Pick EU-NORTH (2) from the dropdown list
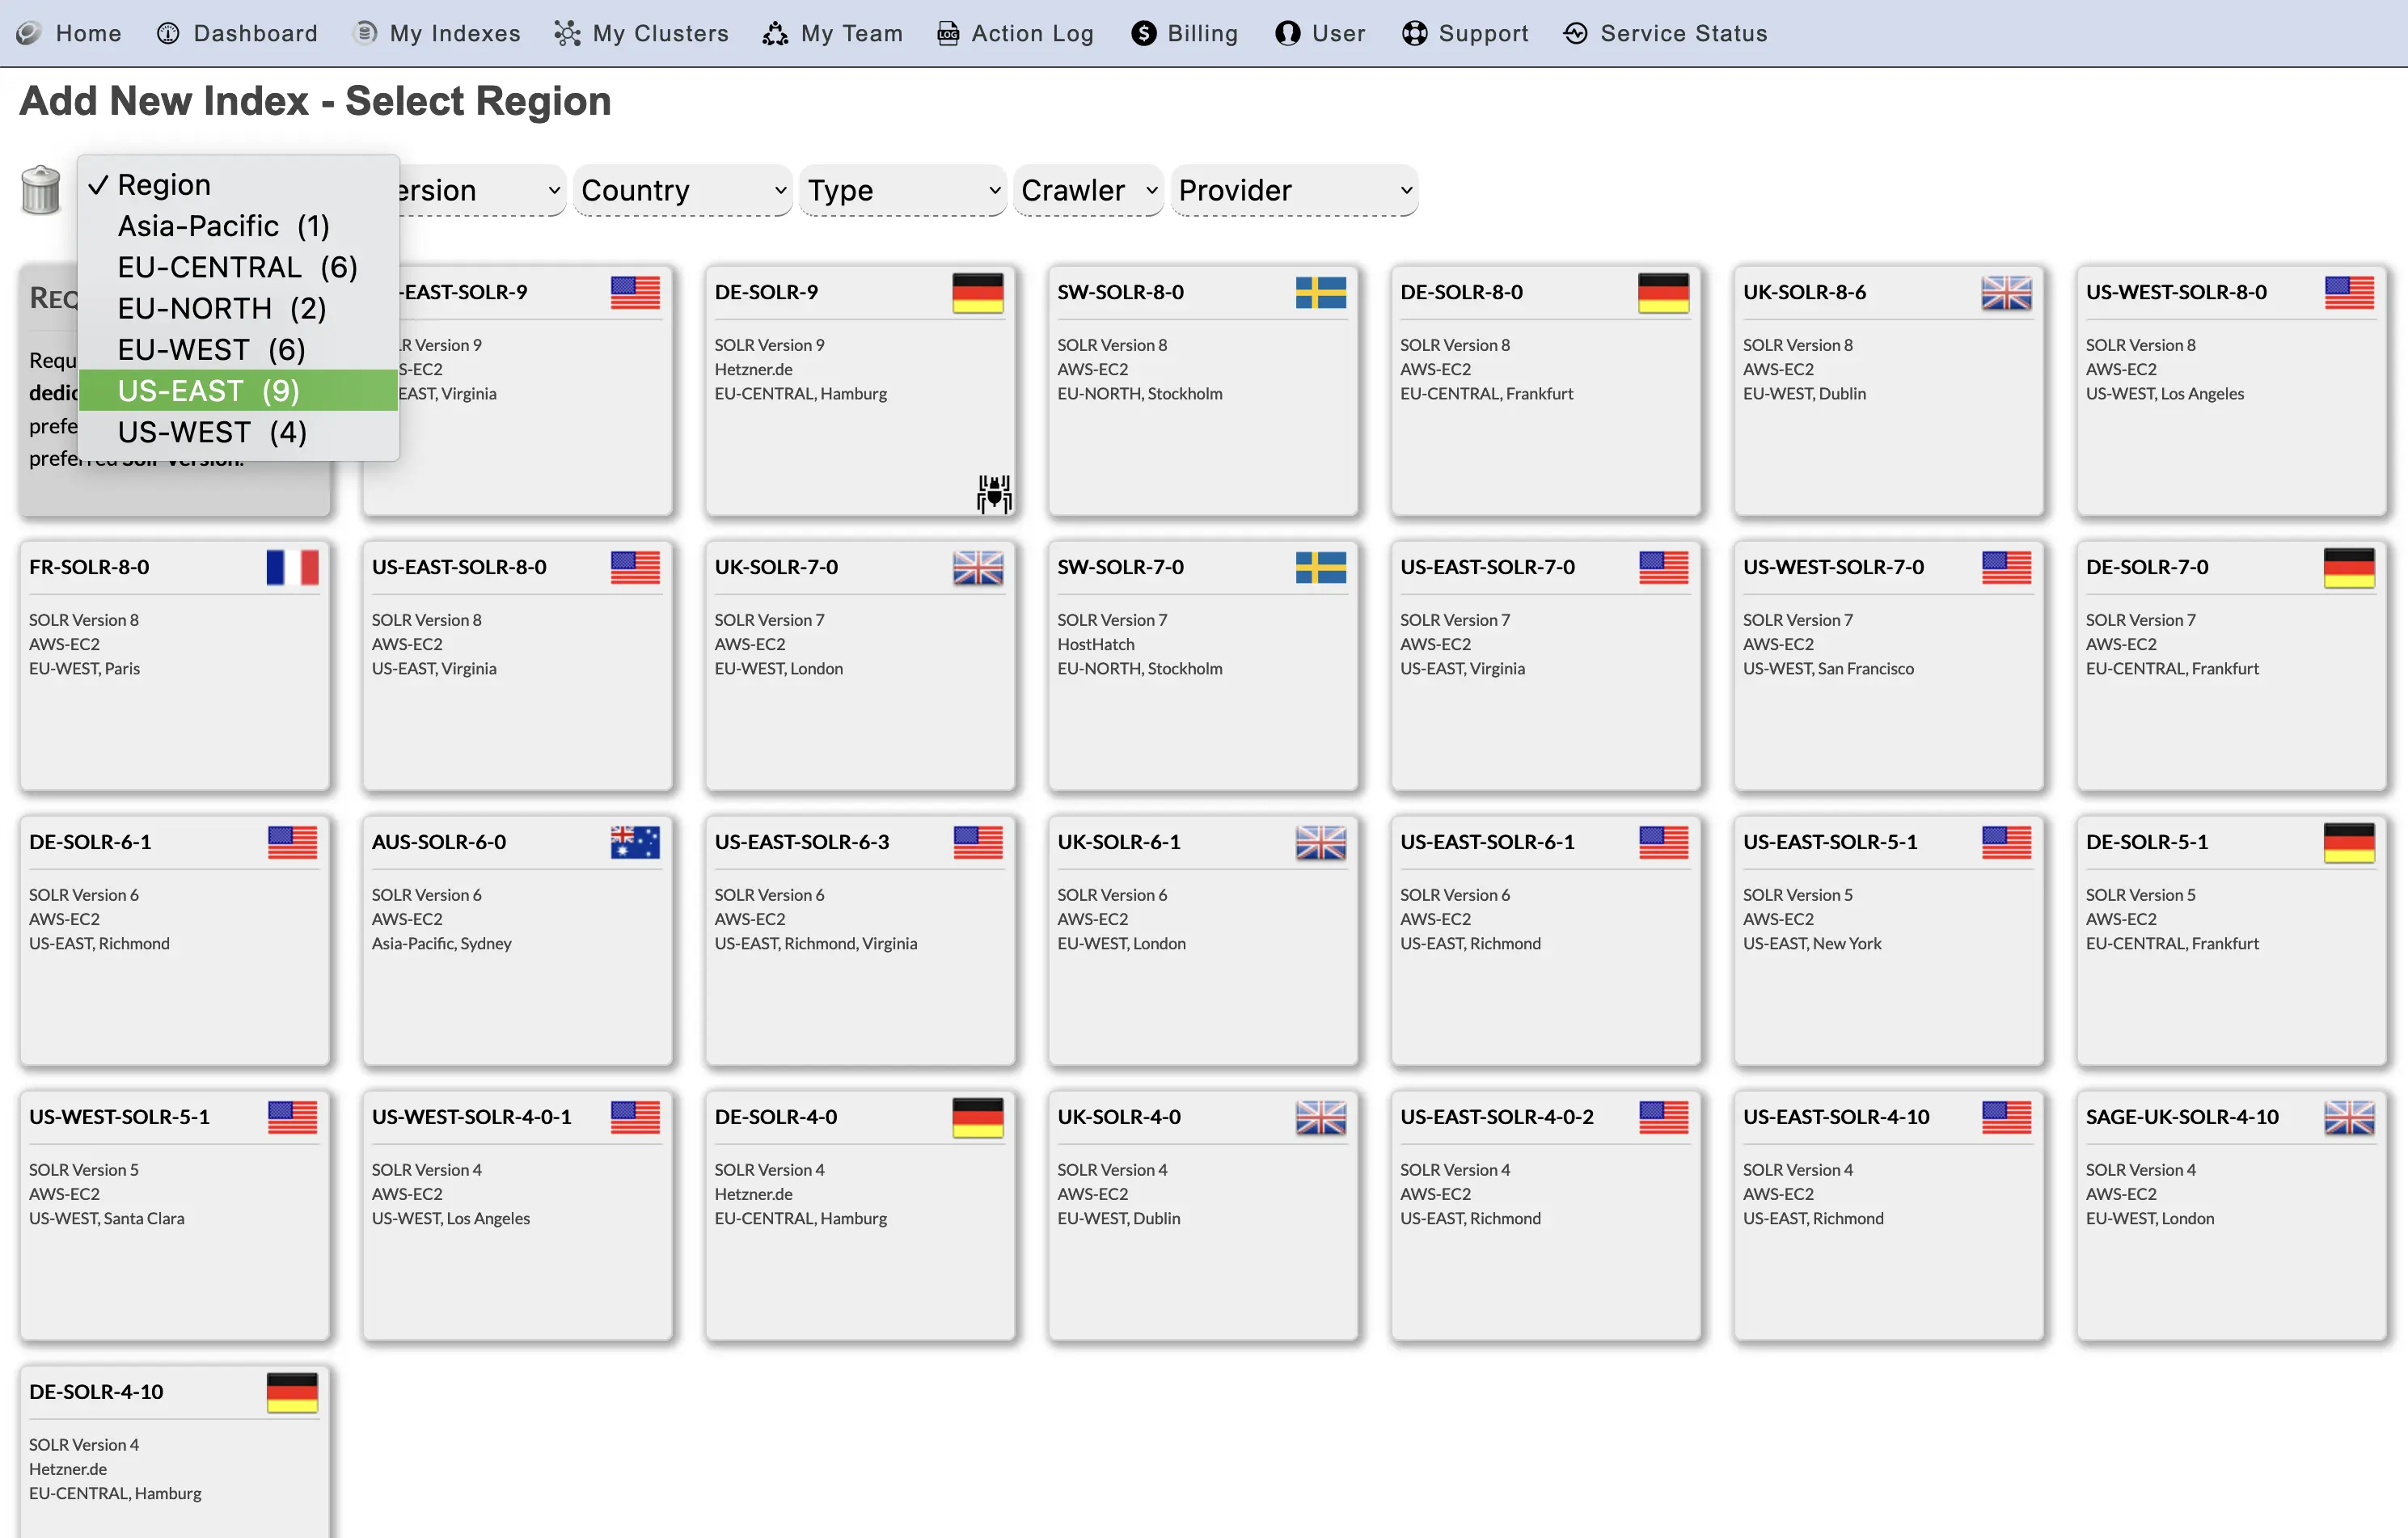 pos(221,308)
